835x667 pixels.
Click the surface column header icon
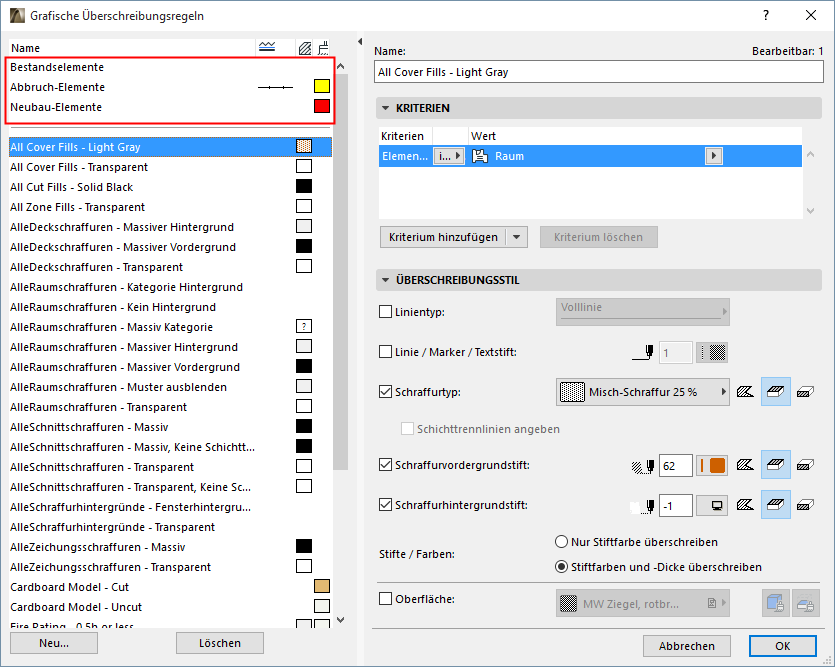coord(323,48)
